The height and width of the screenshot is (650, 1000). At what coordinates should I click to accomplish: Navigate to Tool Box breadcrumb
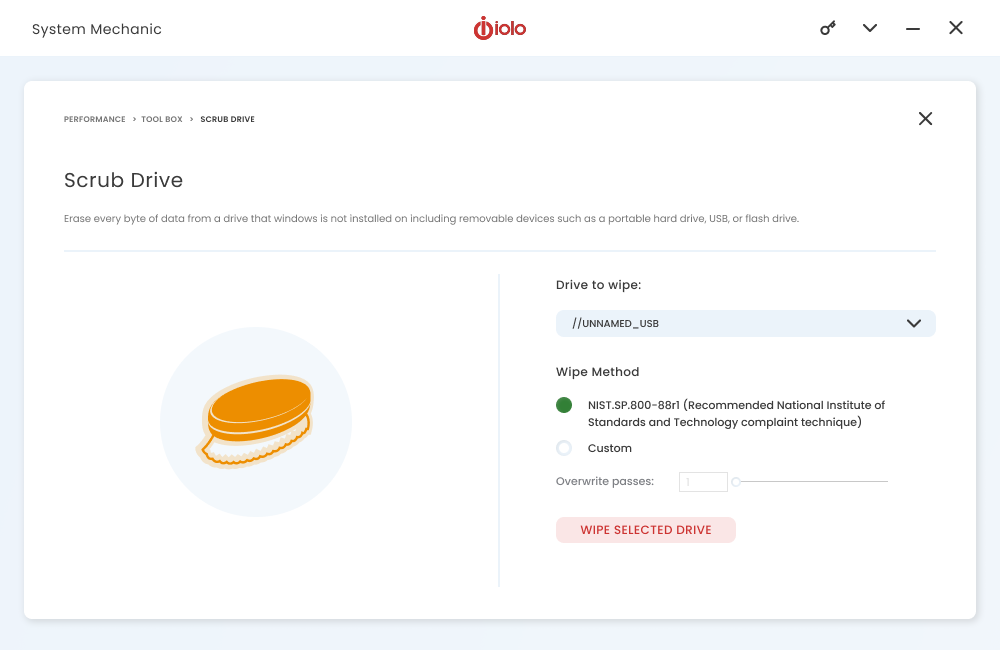[161, 119]
